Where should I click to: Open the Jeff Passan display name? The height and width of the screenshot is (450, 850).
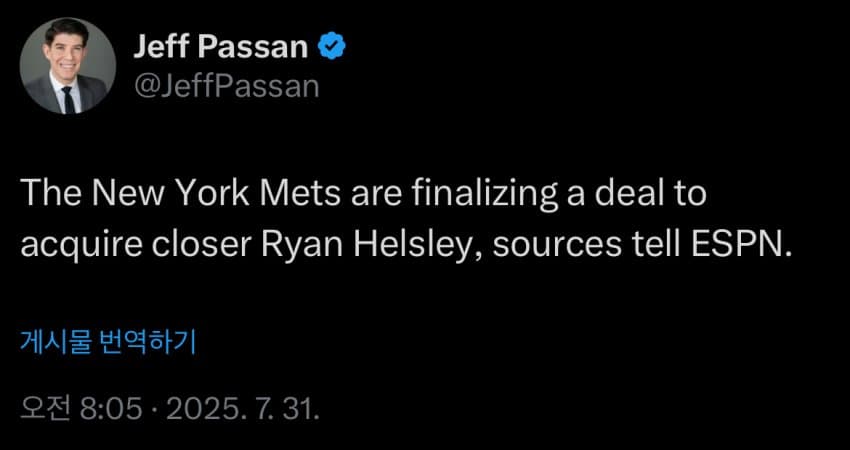[x=220, y=47]
